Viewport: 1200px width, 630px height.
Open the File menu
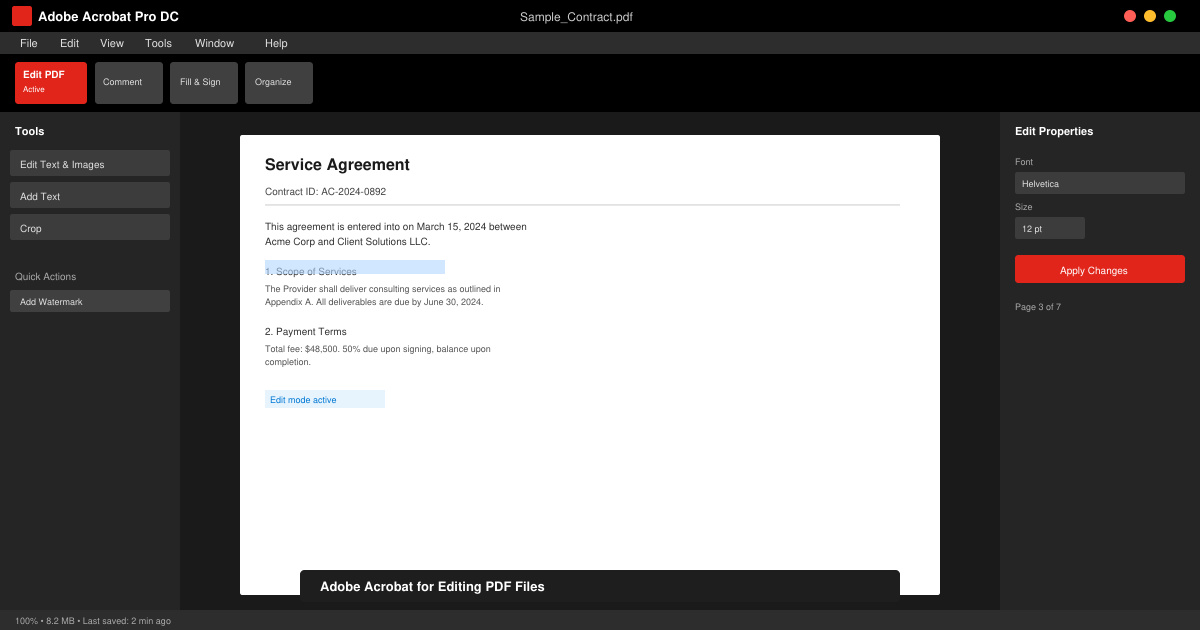(29, 43)
